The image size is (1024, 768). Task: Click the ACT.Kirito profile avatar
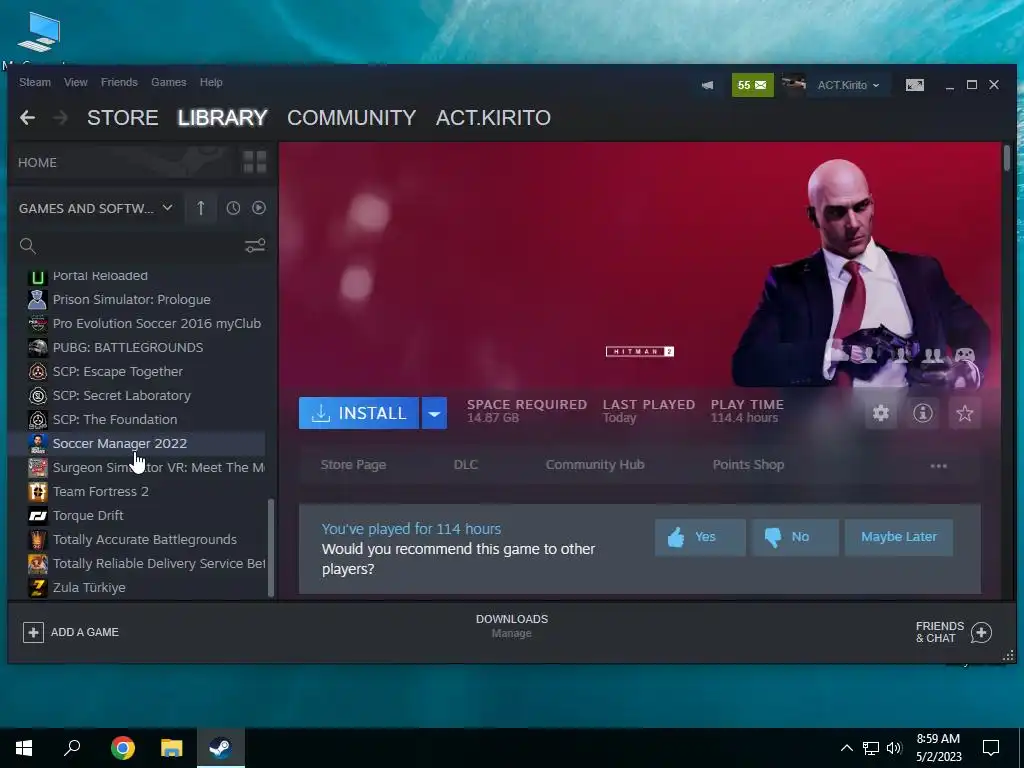(793, 85)
